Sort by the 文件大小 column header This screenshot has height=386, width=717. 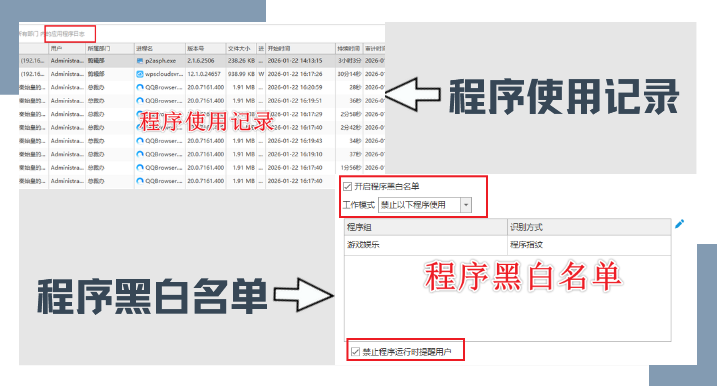click(x=241, y=48)
